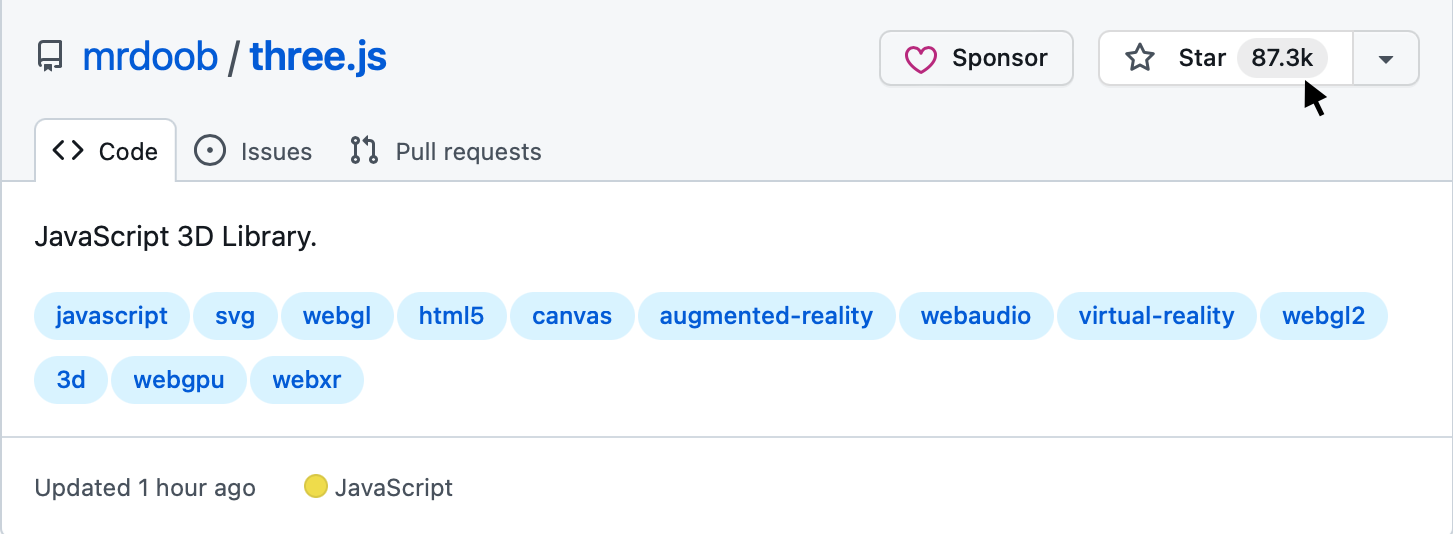Select the webgl topic tag
Screen dimensions: 1453x534
coord(337,316)
